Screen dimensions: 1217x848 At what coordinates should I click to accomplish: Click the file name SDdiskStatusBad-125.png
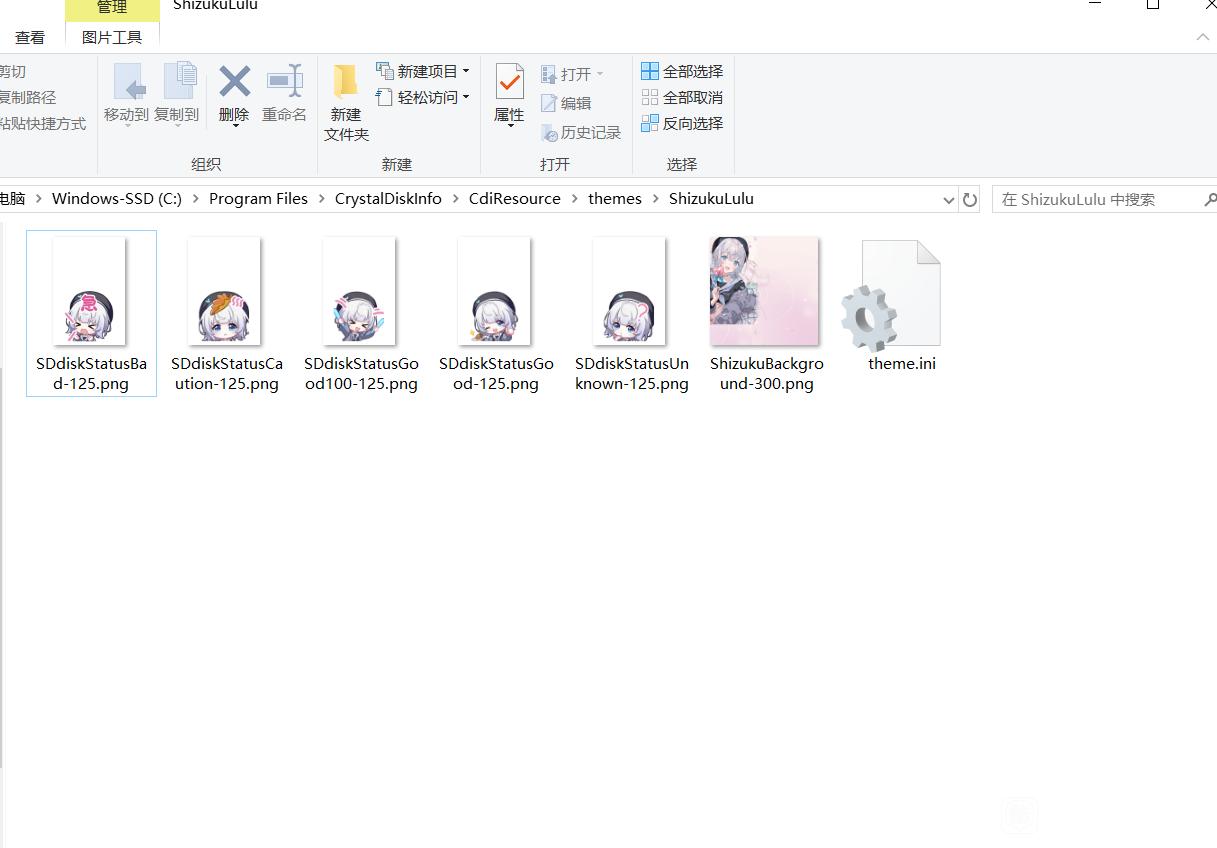tap(91, 373)
